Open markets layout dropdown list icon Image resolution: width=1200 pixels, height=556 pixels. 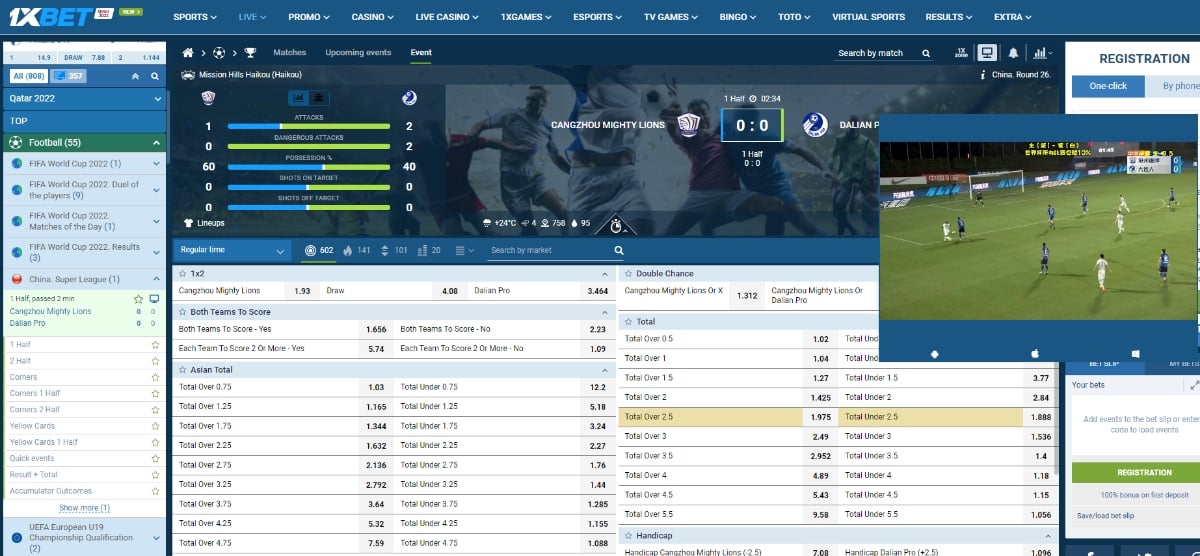click(x=464, y=250)
